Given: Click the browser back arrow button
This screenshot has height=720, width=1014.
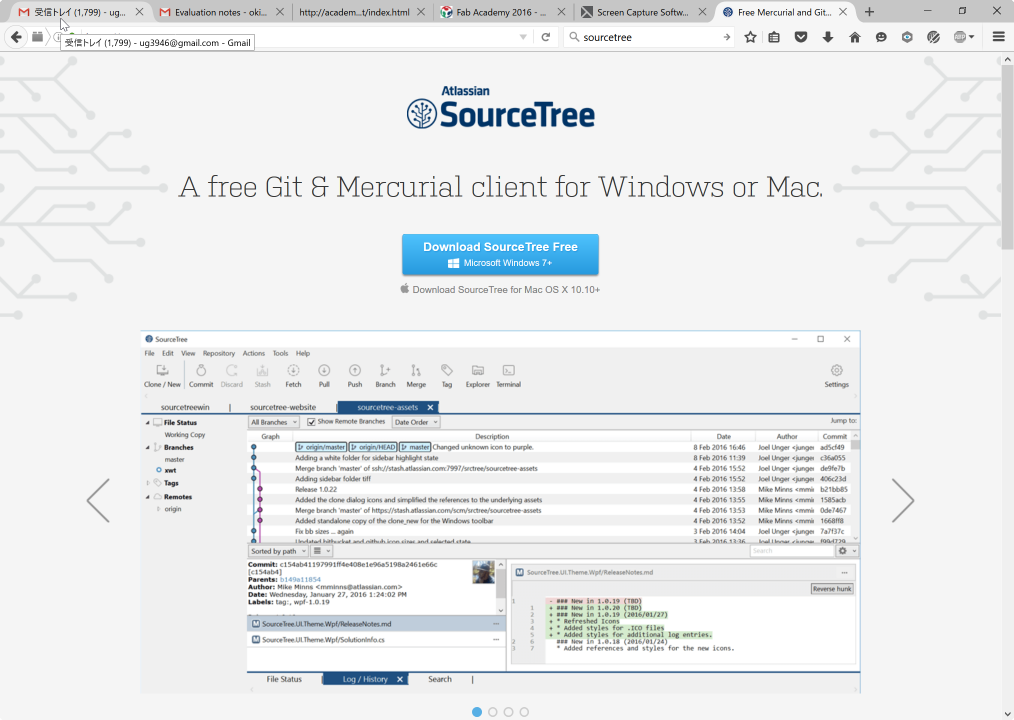Looking at the screenshot, I should pyautogui.click(x=16, y=37).
